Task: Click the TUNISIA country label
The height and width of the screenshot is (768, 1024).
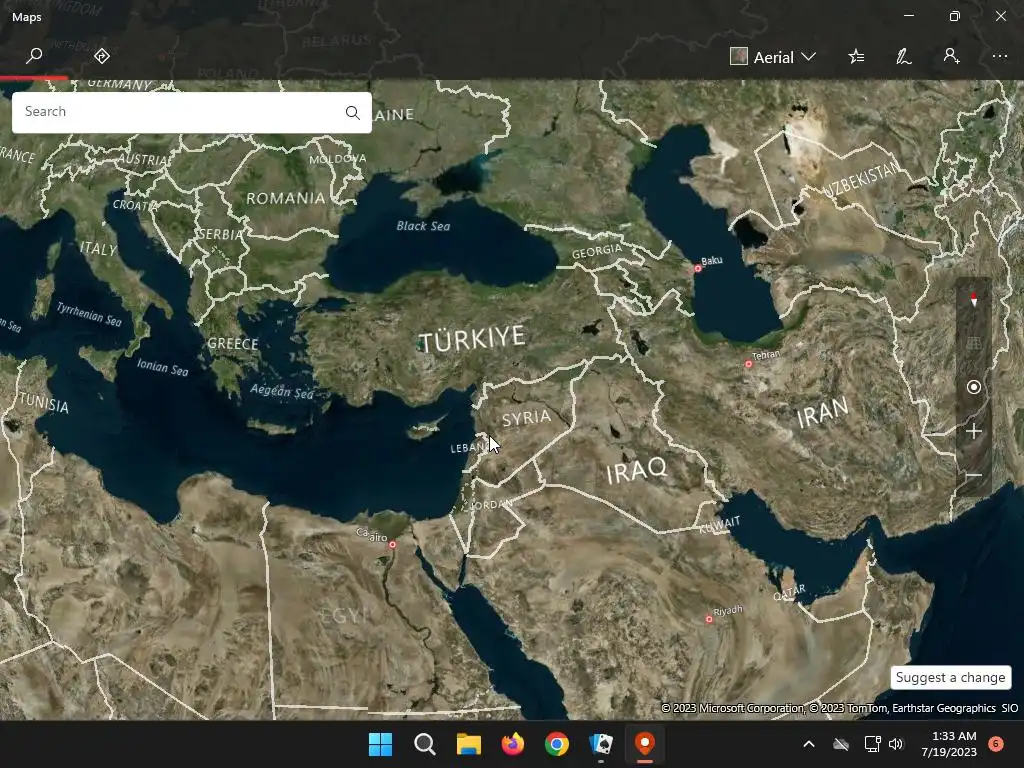Action: pos(43,403)
